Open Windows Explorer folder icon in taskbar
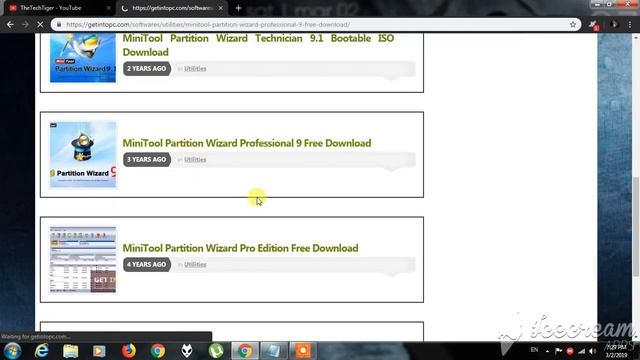640x360 pixels. pyautogui.click(x=71, y=351)
